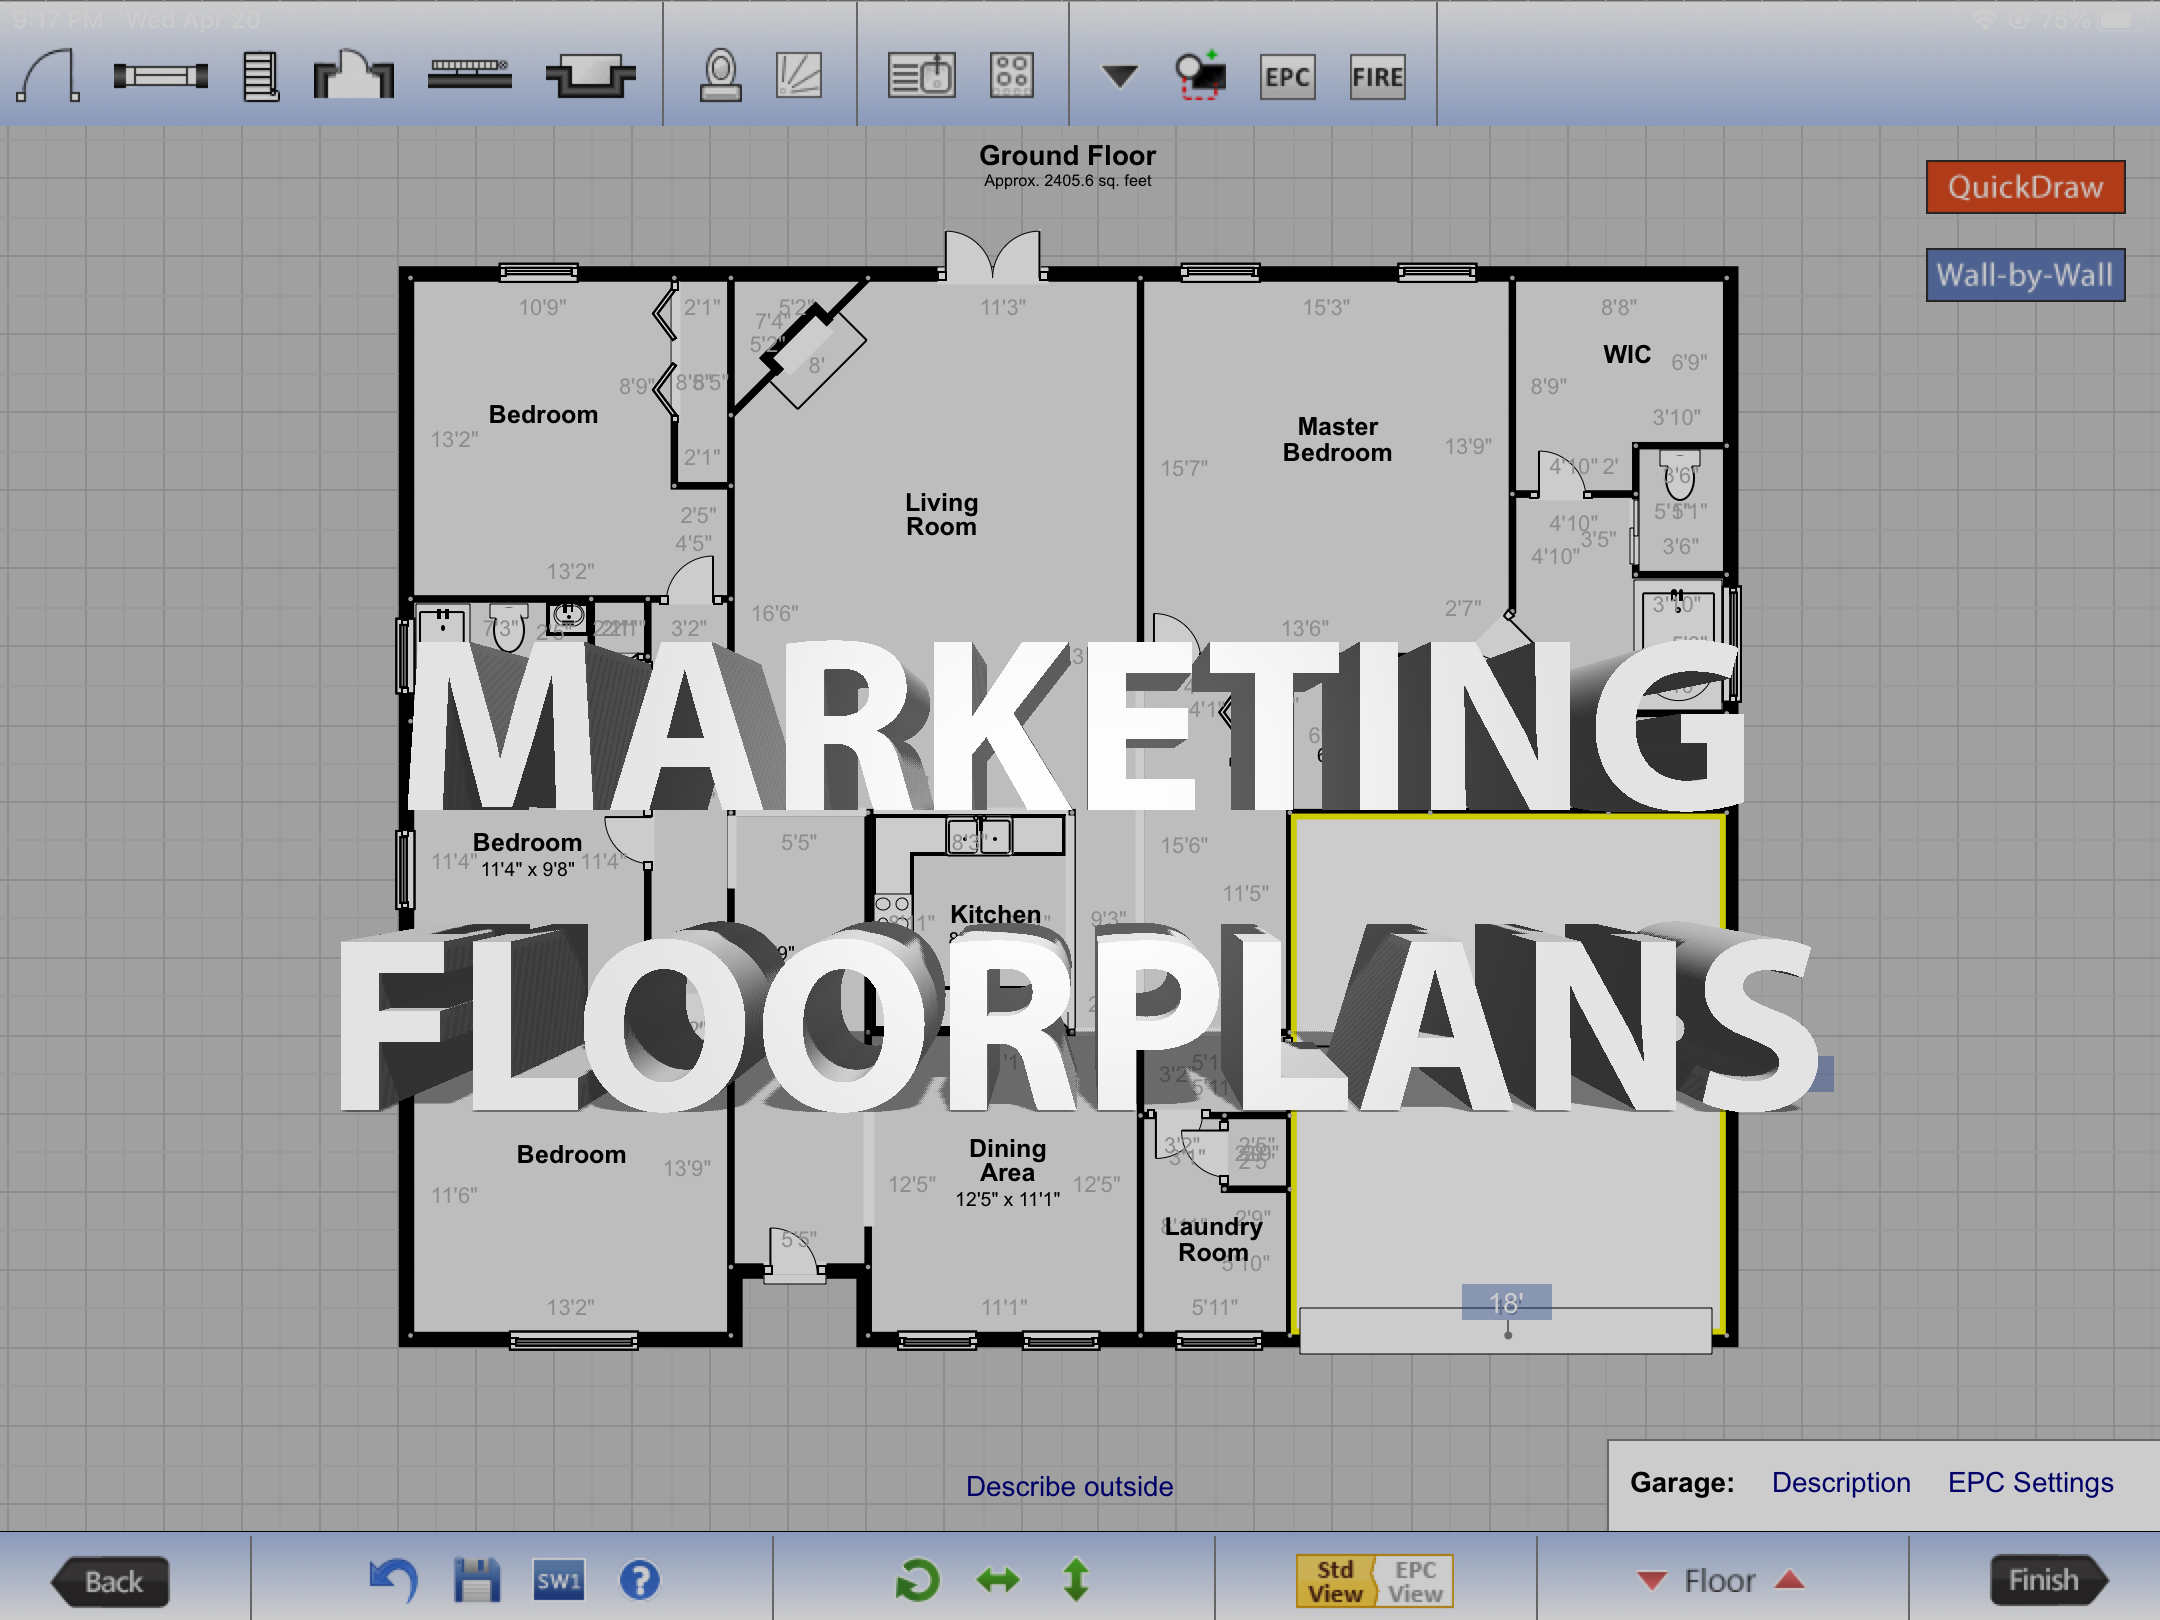Viewport: 2160px width, 1620px height.
Task: Go up one floor with red arrow
Action: [x=1789, y=1580]
